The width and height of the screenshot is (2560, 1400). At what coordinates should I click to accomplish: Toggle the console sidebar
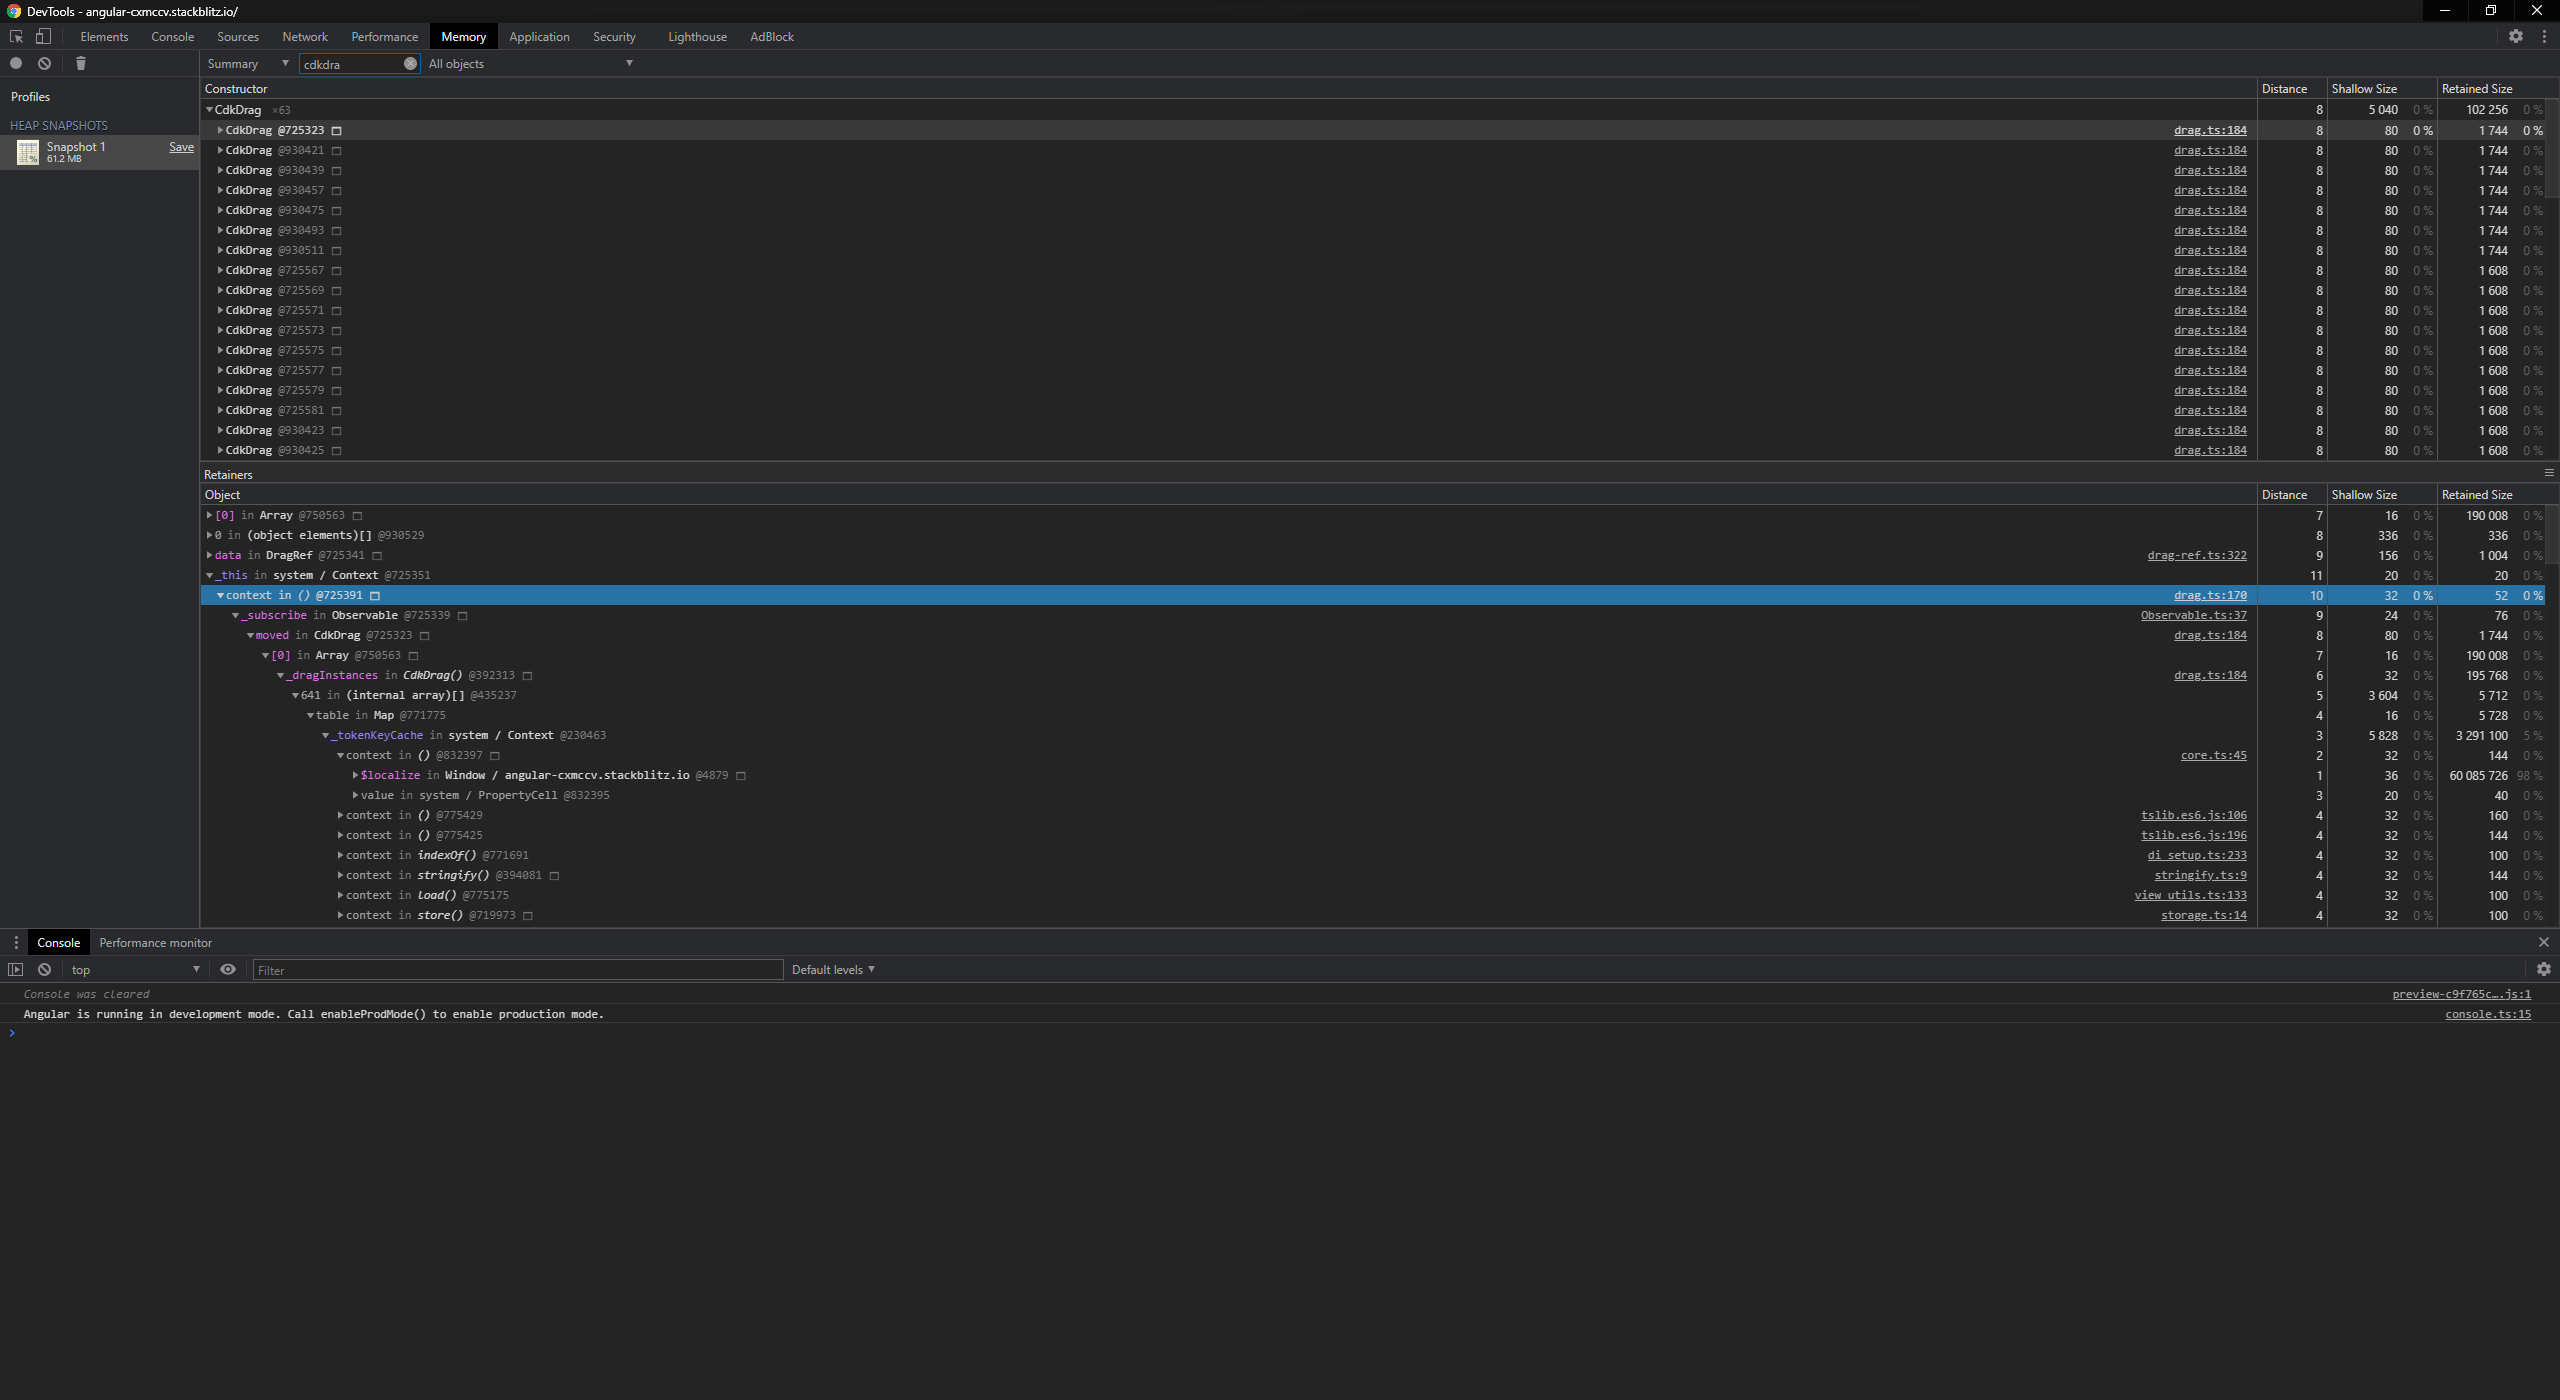point(16,969)
